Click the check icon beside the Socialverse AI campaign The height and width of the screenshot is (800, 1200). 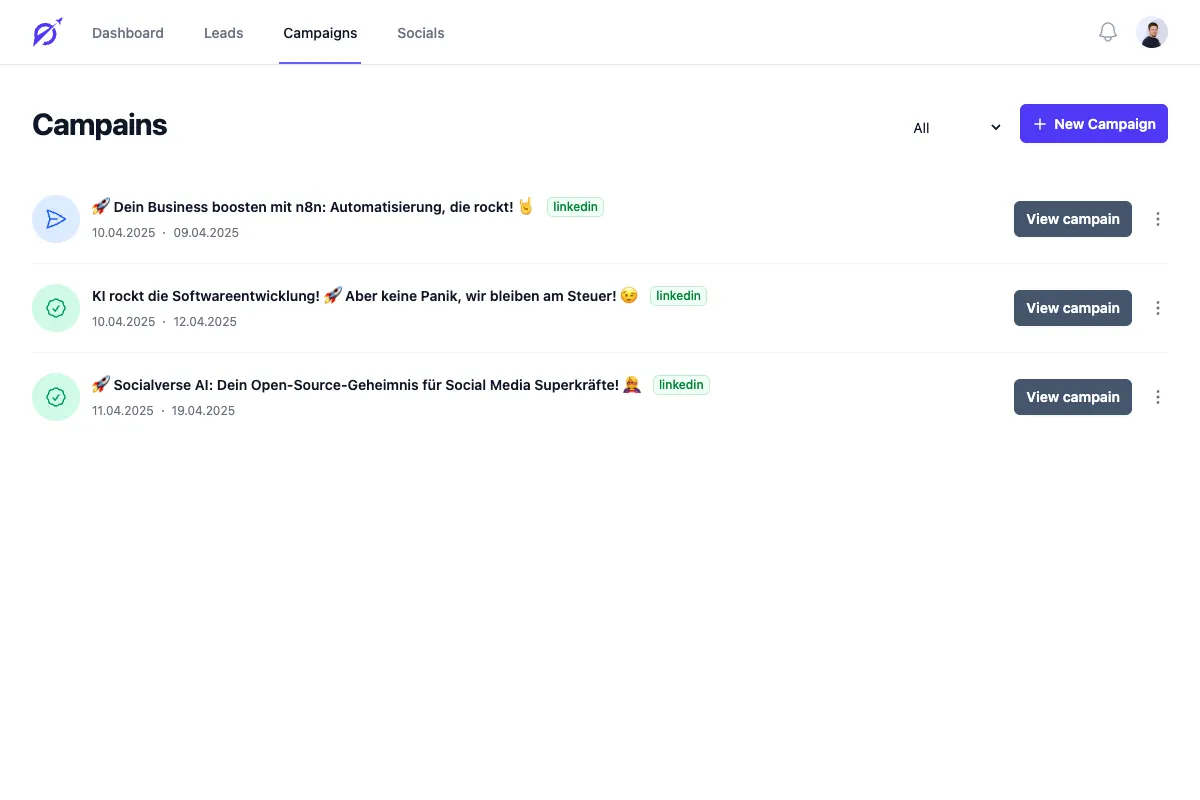coord(55,396)
